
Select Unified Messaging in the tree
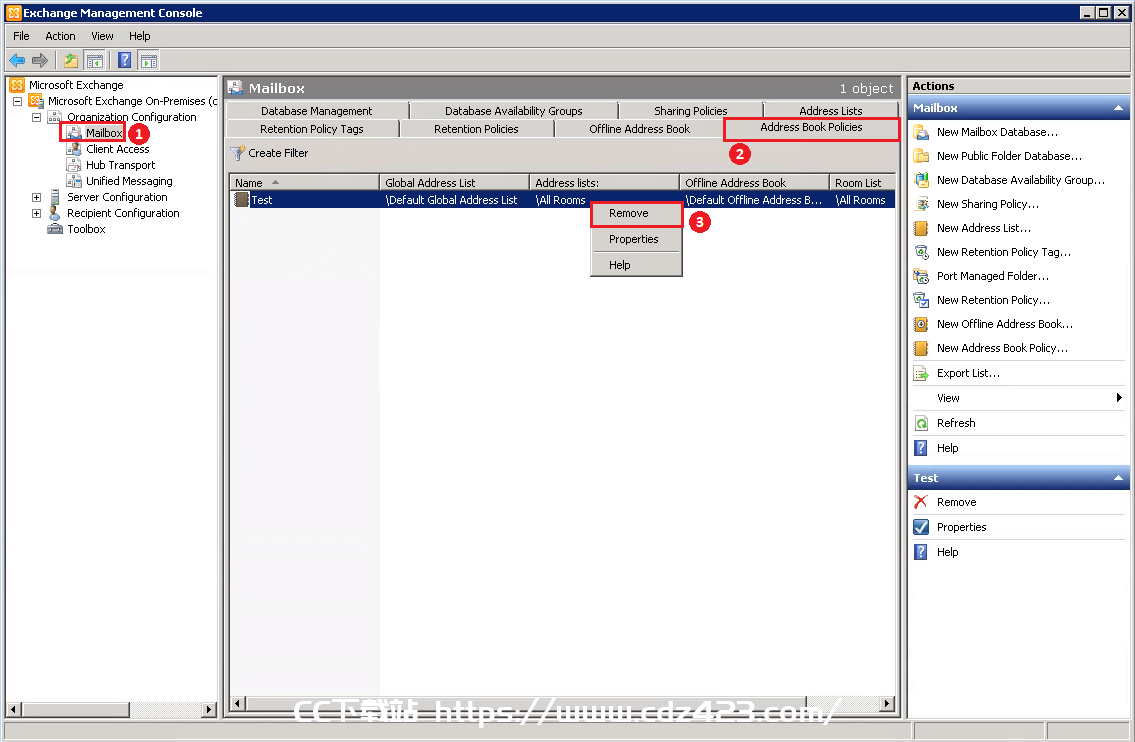coord(129,181)
